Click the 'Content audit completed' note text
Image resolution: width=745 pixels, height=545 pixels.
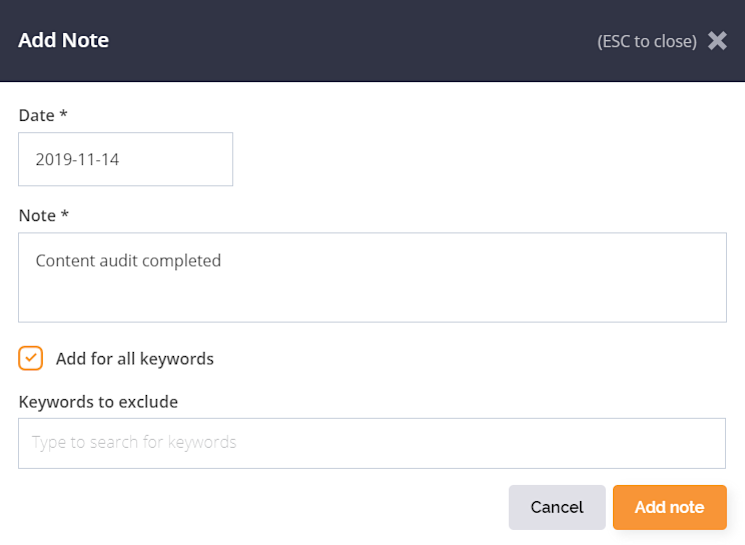[128, 261]
